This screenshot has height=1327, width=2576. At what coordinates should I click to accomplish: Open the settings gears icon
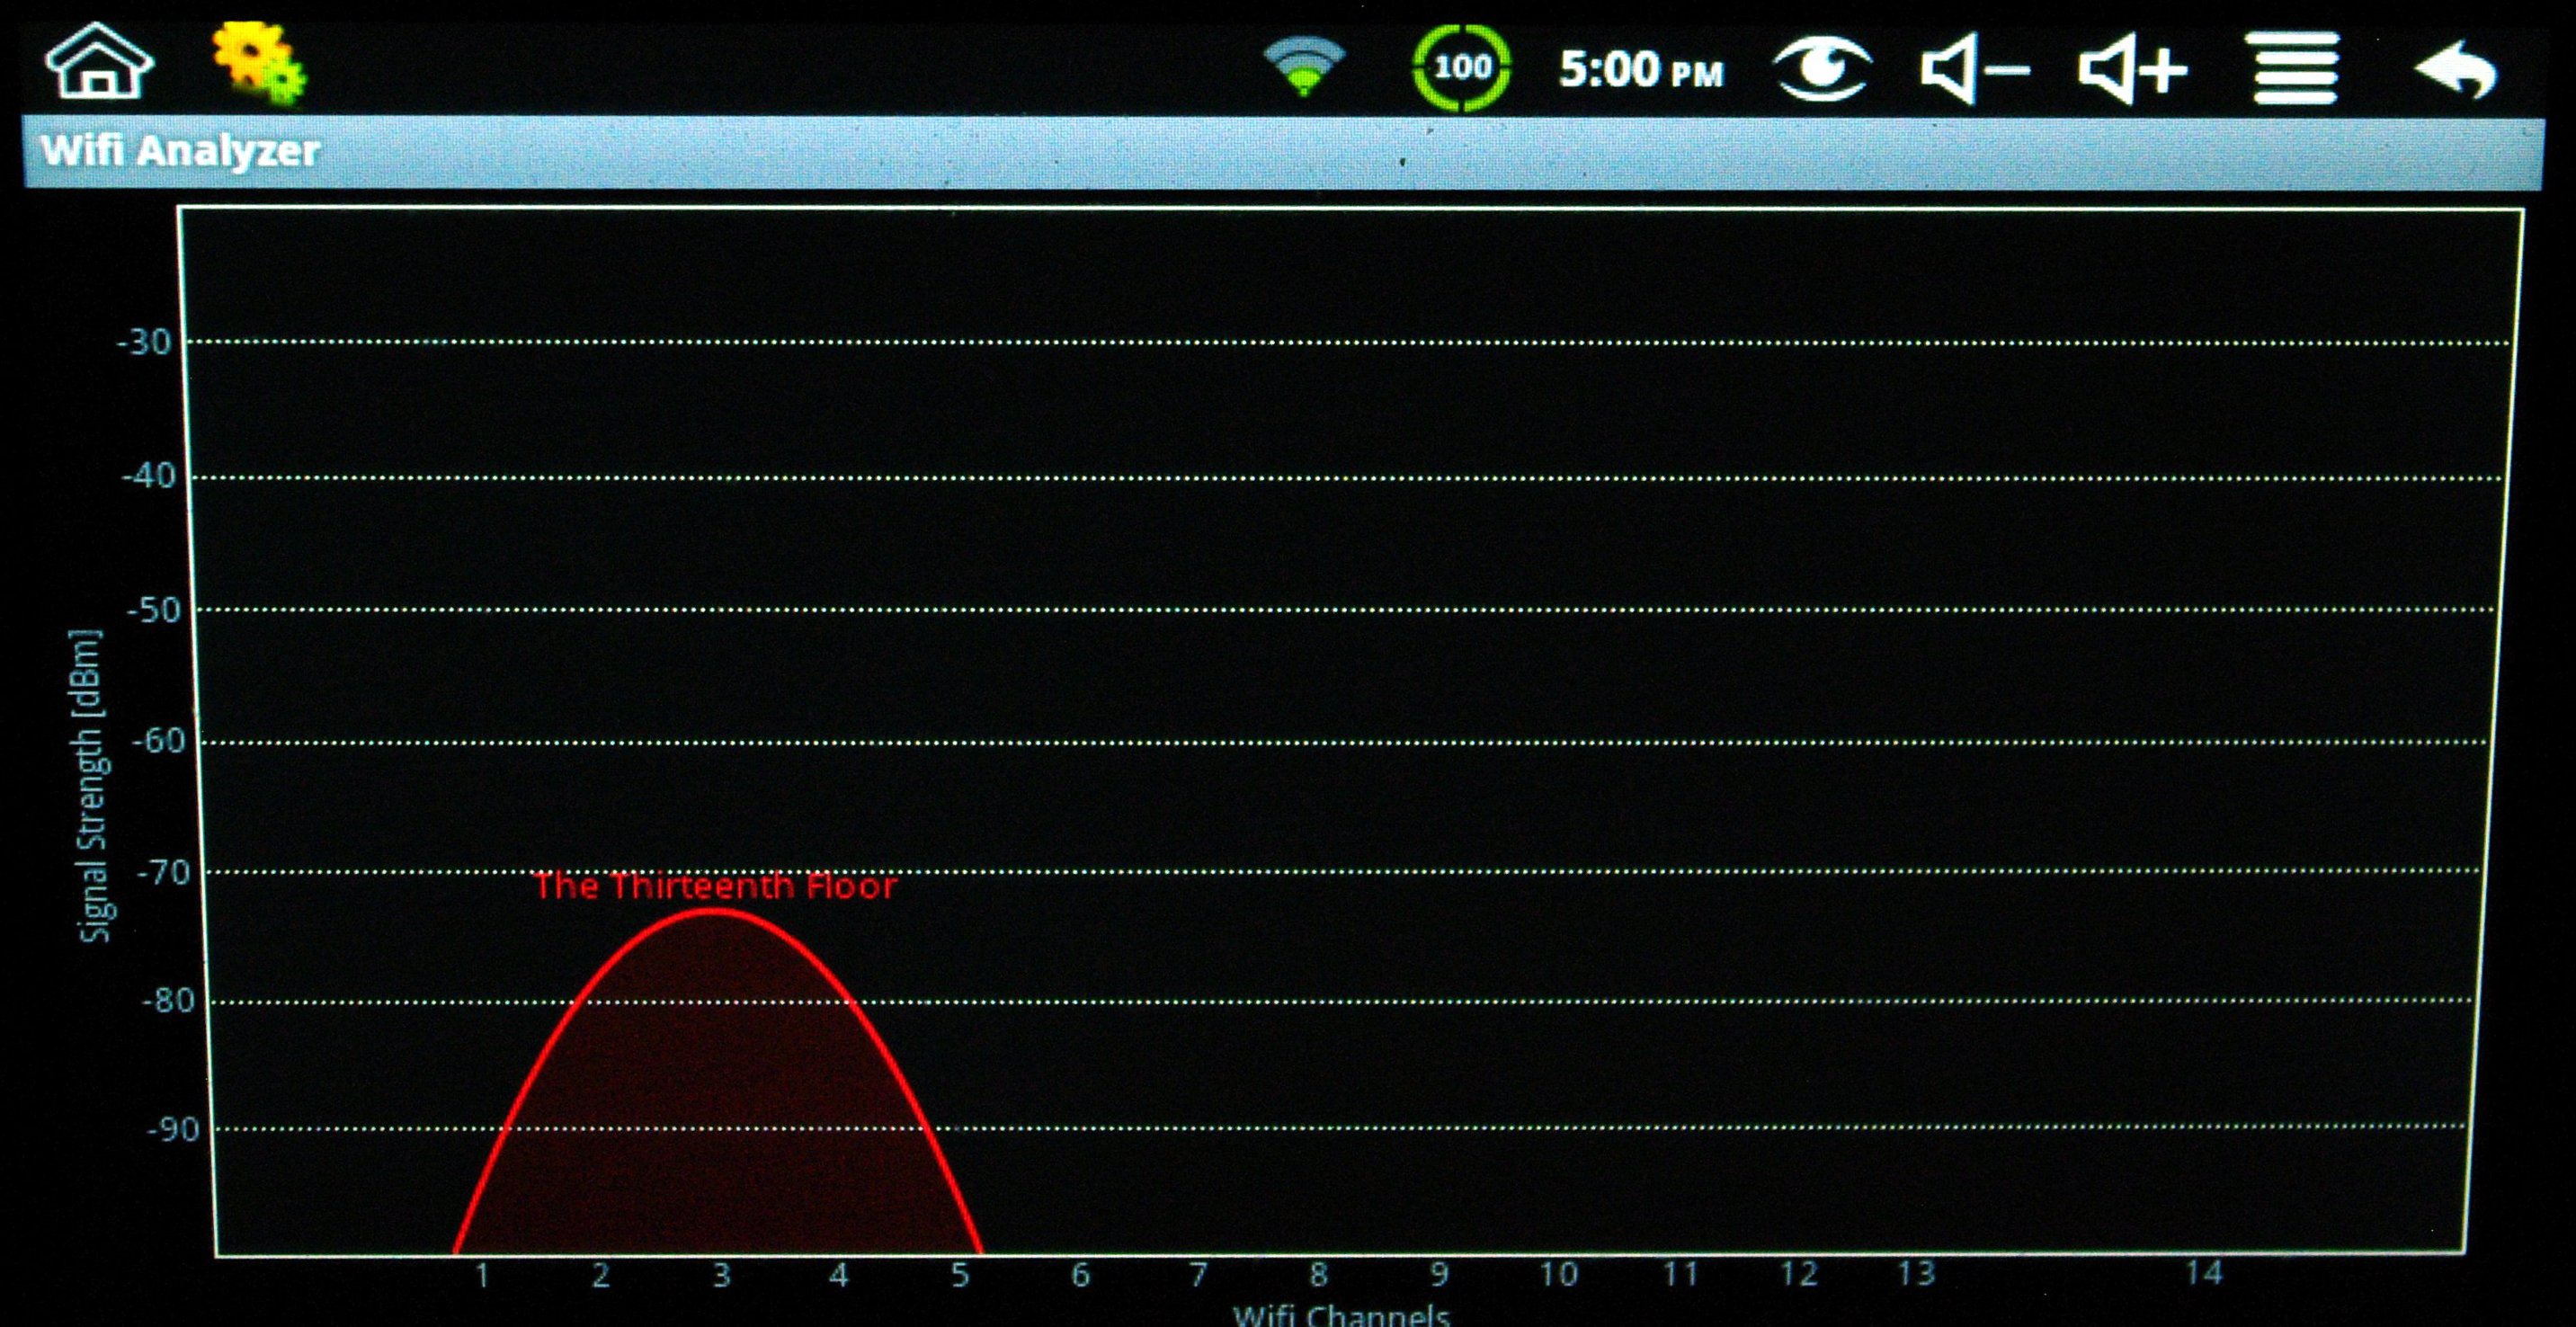point(260,63)
